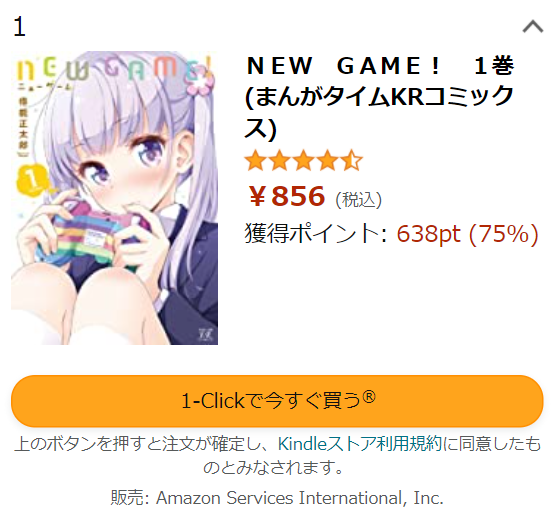Open the NEW GAME! 1巻 title link
Image resolution: width=555 pixels, height=520 pixels.
(379, 97)
